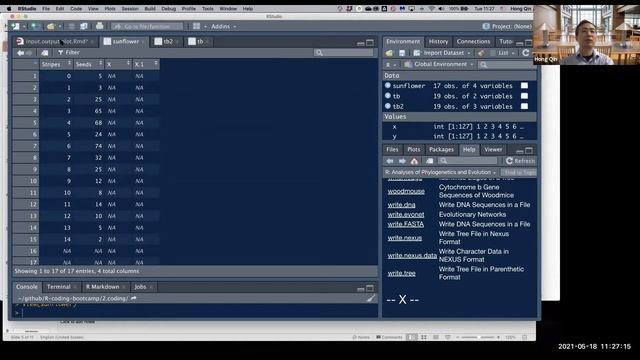640x360 pixels.
Task: Click the broom clear objects icon in Environment
Action: tap(481, 53)
